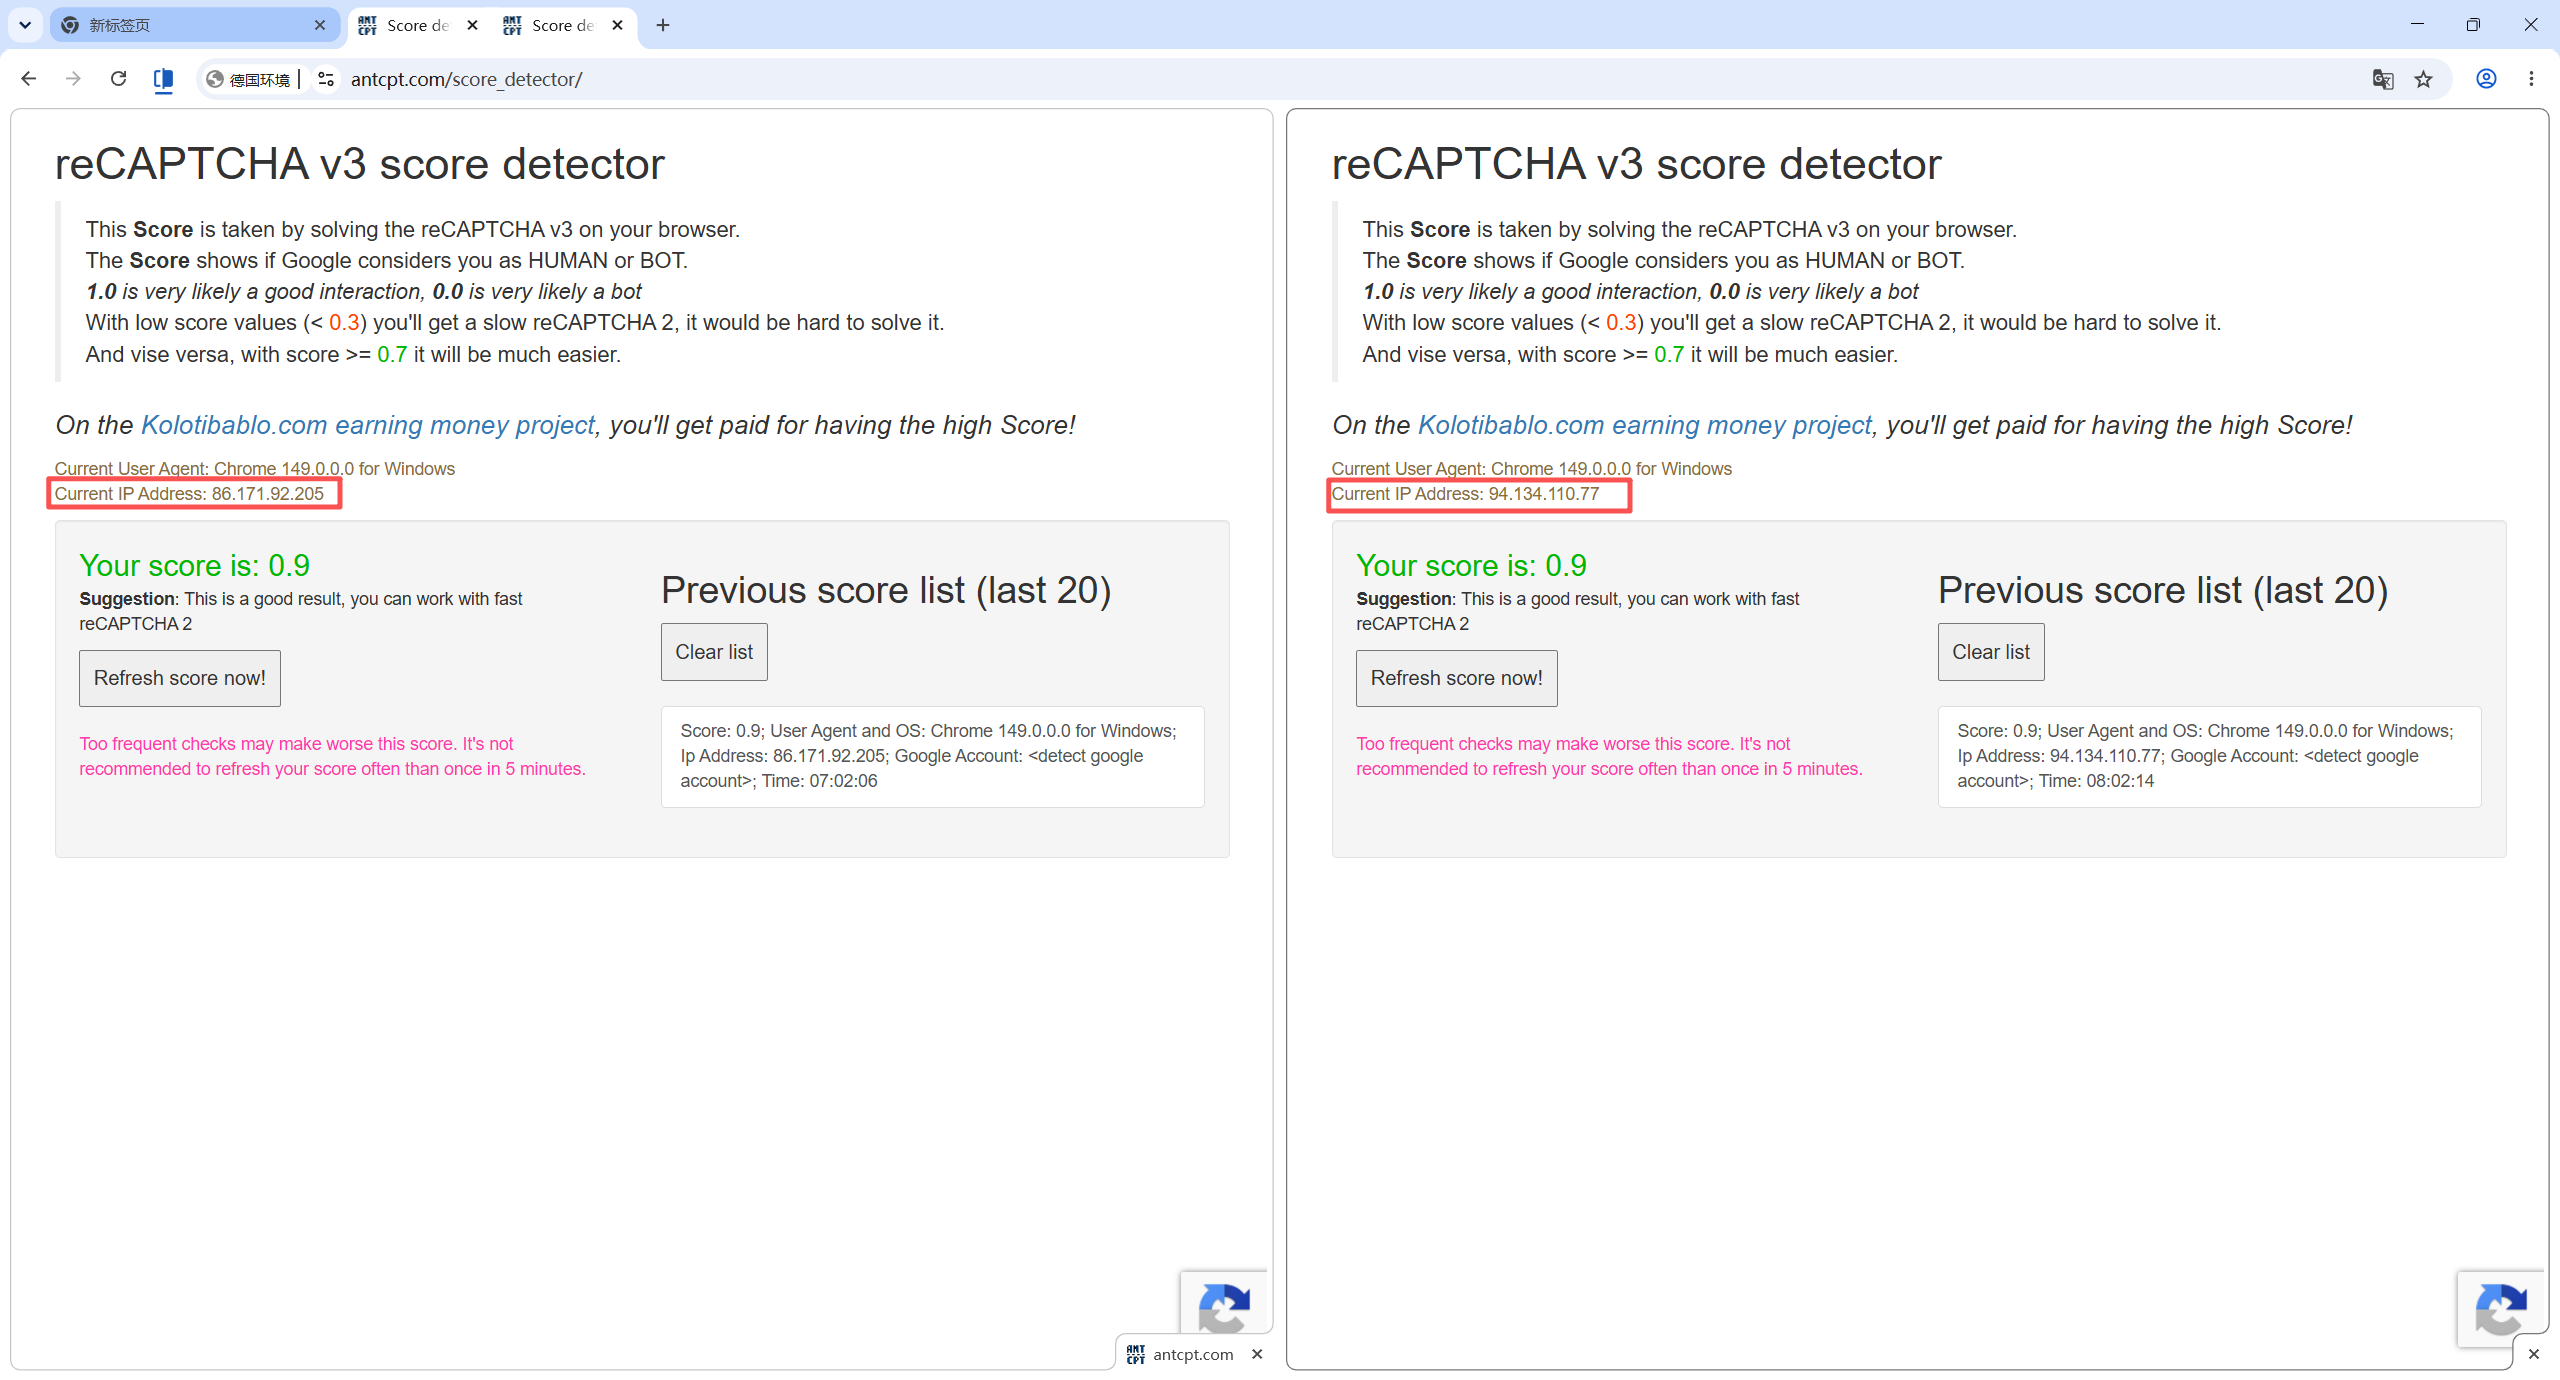Click the site settings icon before URL
The image size is (2560, 1380).
(x=326, y=79)
